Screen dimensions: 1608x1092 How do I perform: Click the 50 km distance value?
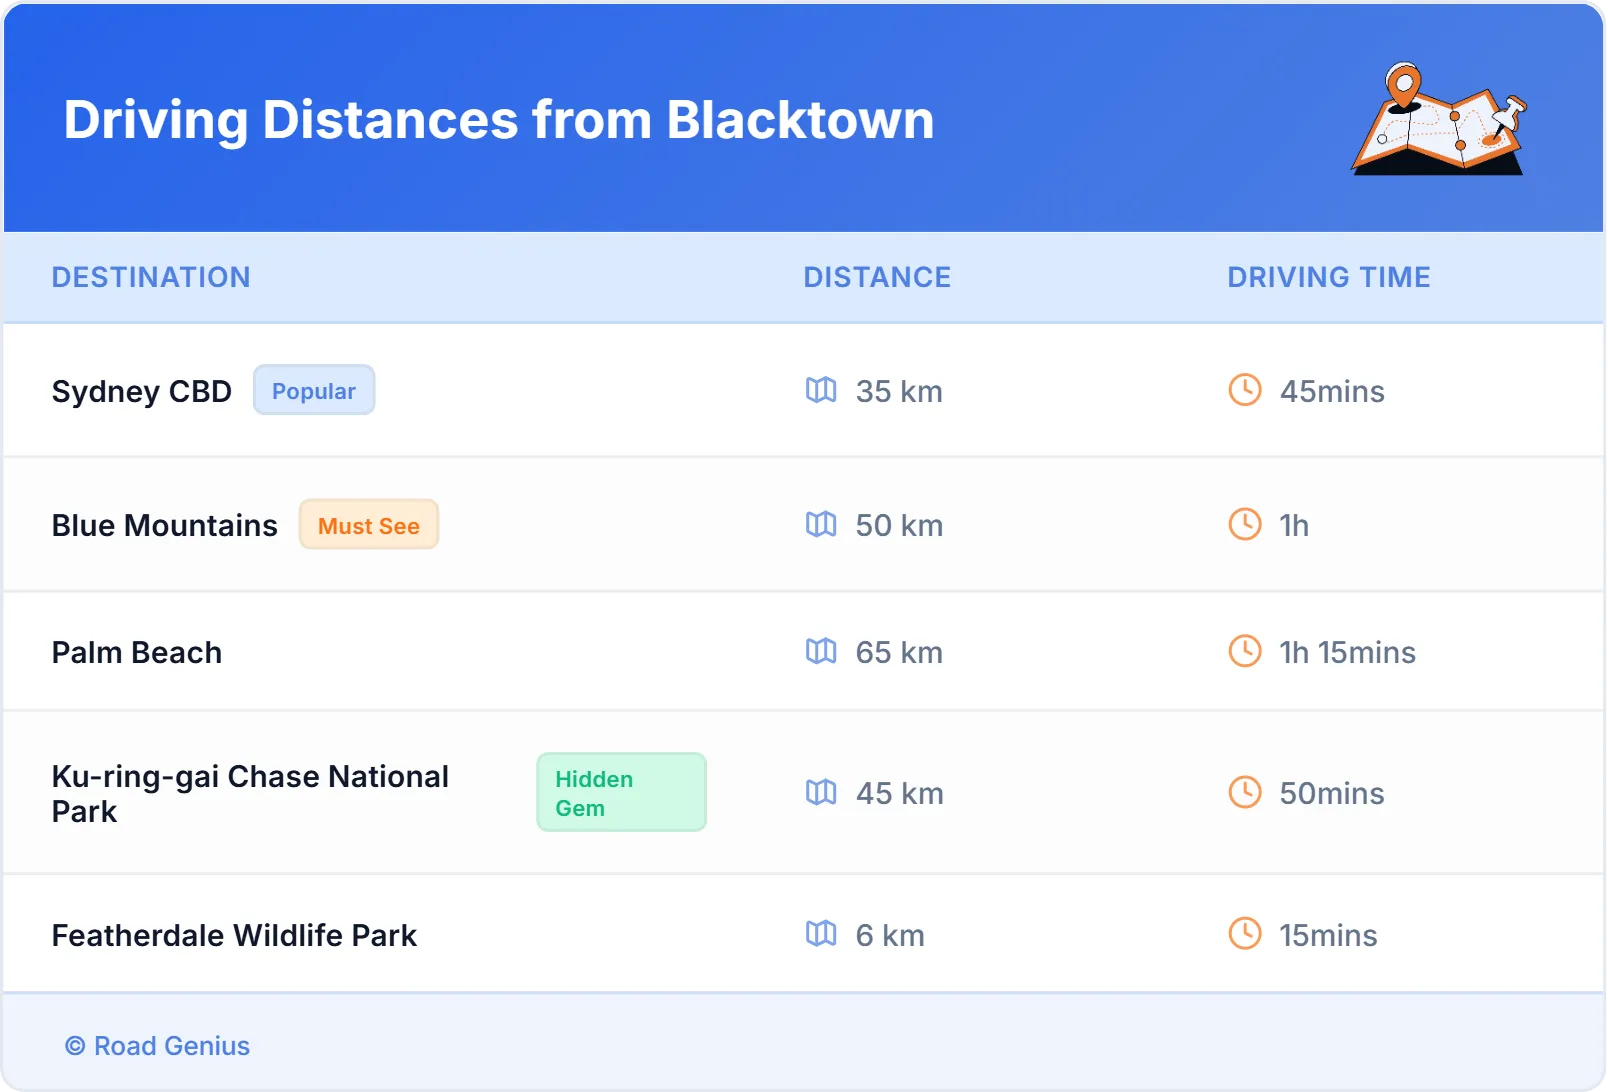[x=899, y=525]
